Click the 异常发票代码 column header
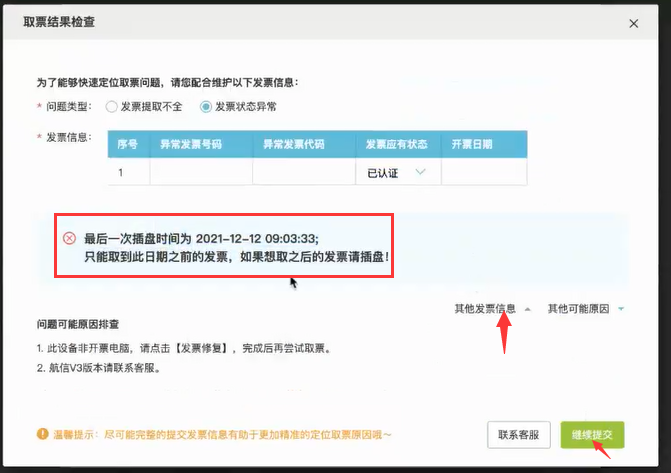671x473 pixels. tap(304, 144)
